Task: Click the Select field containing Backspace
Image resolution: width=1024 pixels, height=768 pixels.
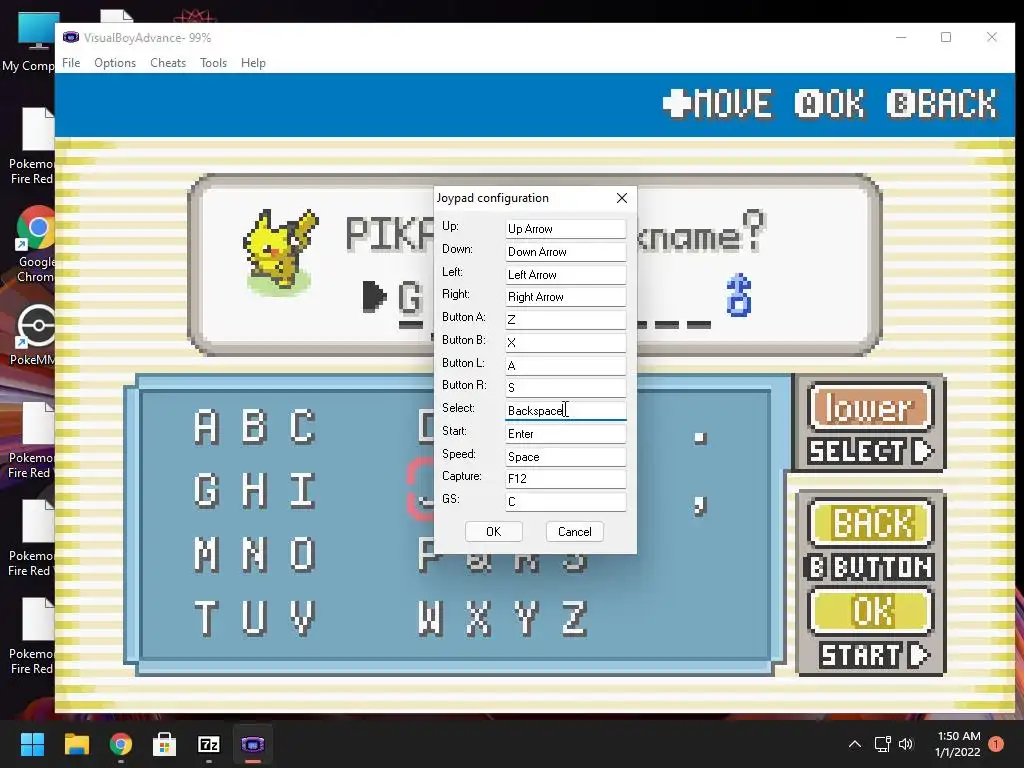Action: click(566, 410)
